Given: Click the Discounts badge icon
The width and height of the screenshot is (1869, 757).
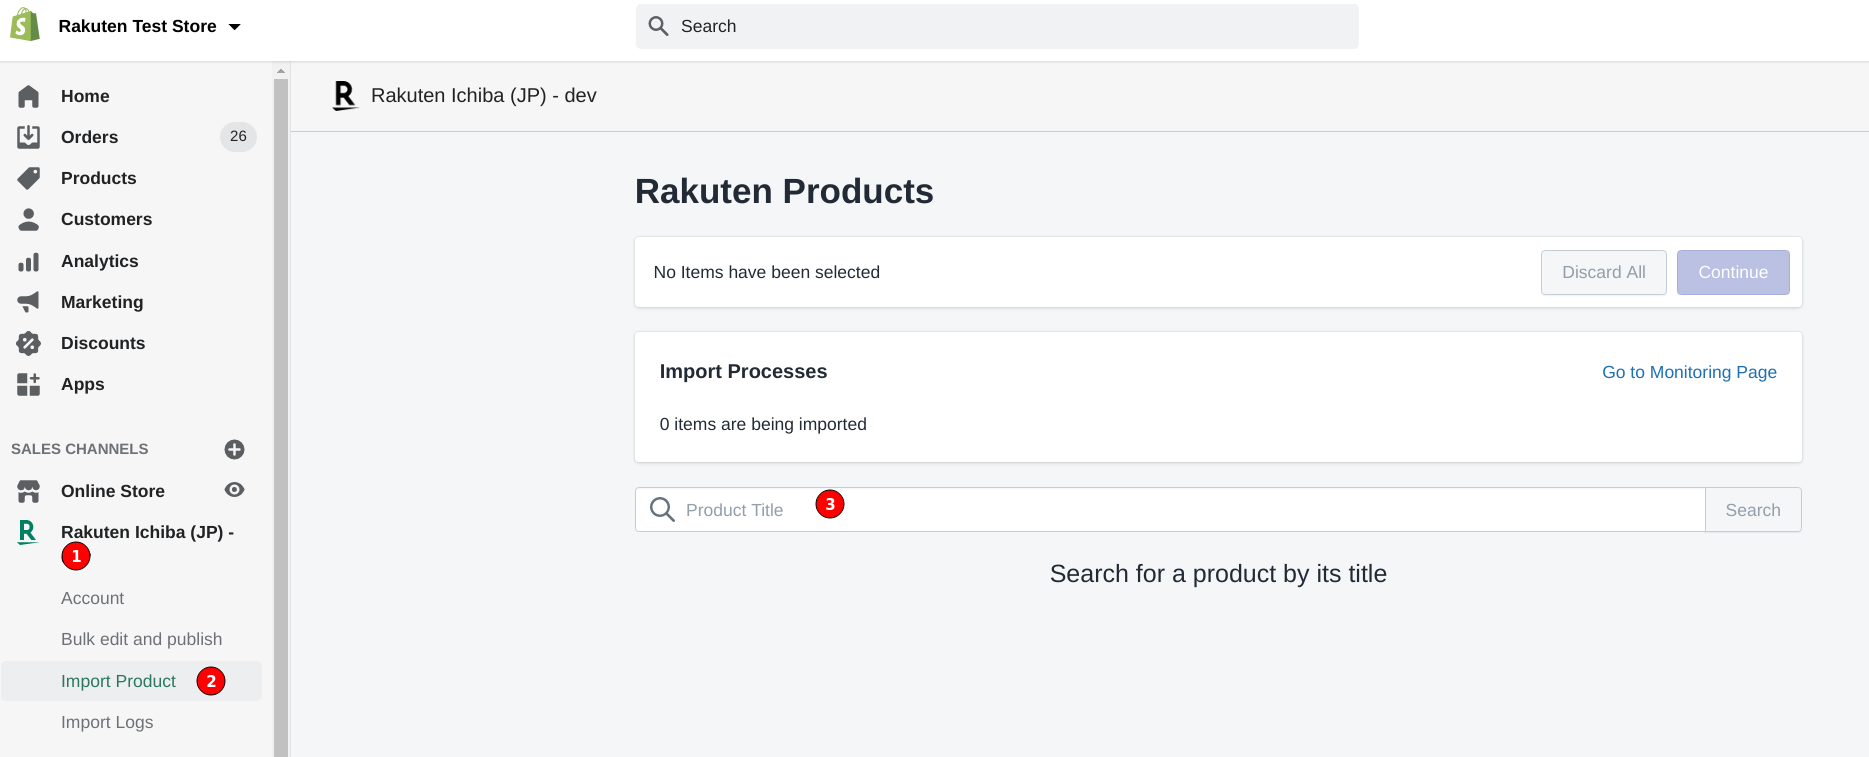Looking at the screenshot, I should coord(29,343).
